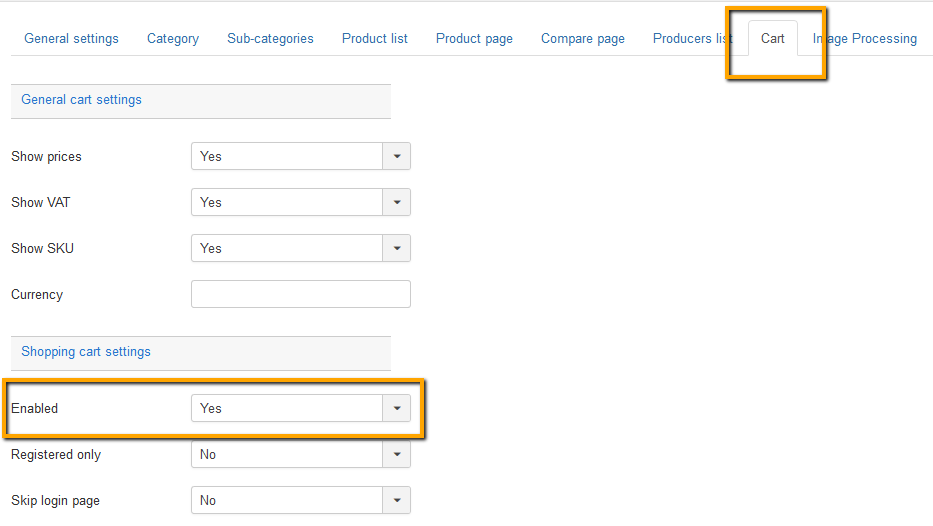This screenshot has width=933, height=526.
Task: Click the Shopping cart settings heading
Action: click(86, 352)
